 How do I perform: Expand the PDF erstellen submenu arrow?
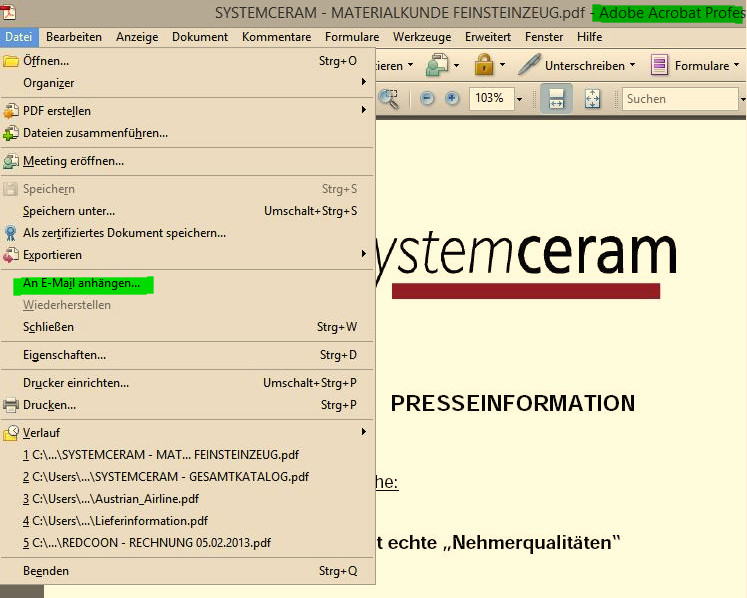363,110
